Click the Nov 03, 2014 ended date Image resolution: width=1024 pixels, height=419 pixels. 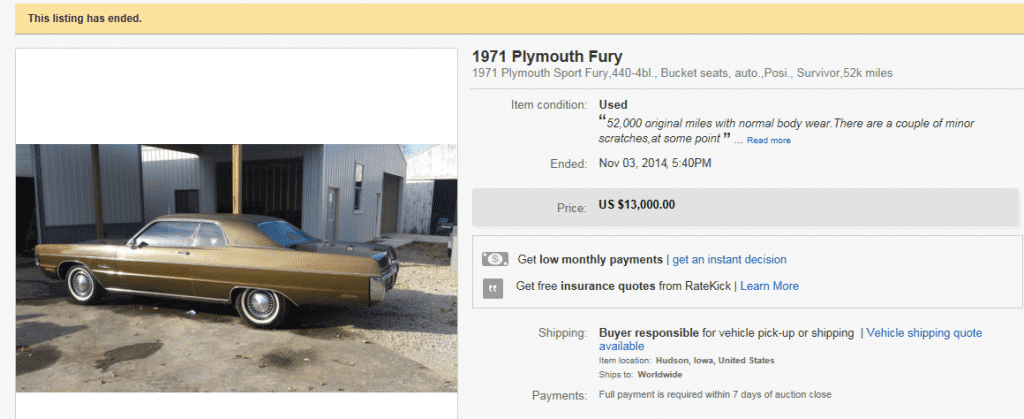point(655,163)
